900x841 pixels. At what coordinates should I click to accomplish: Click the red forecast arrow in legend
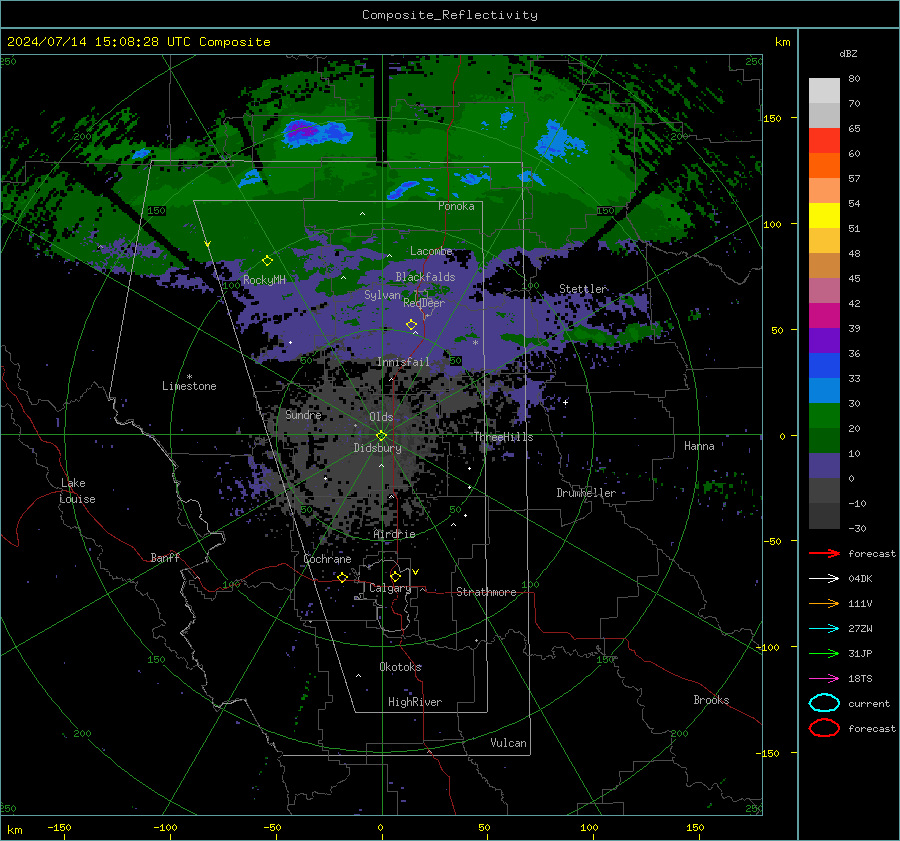[x=824, y=553]
